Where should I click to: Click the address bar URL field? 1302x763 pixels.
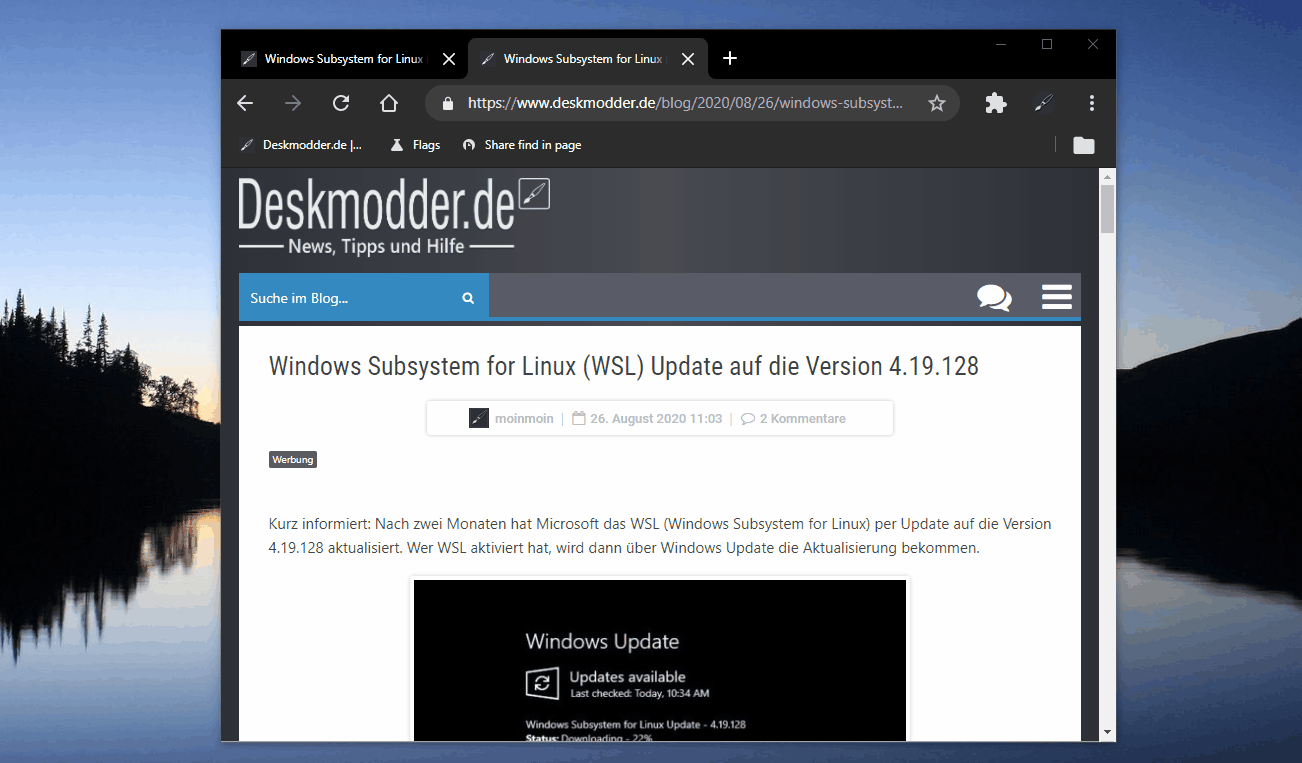(690, 103)
